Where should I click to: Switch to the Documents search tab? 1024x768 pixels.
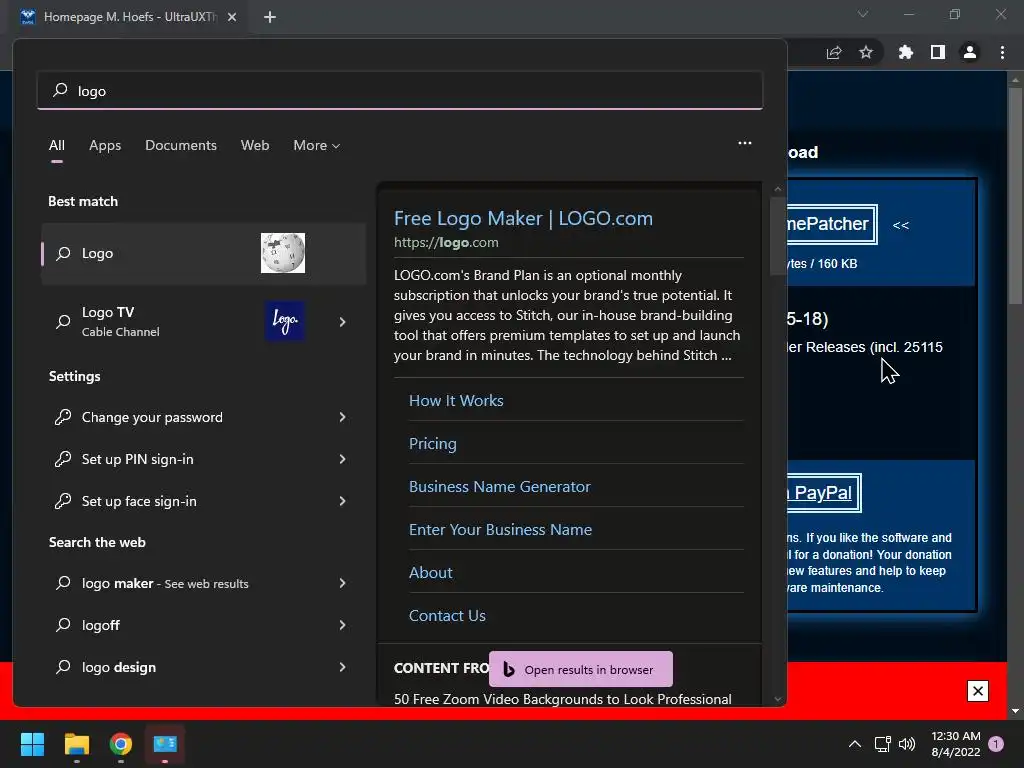coord(181,146)
